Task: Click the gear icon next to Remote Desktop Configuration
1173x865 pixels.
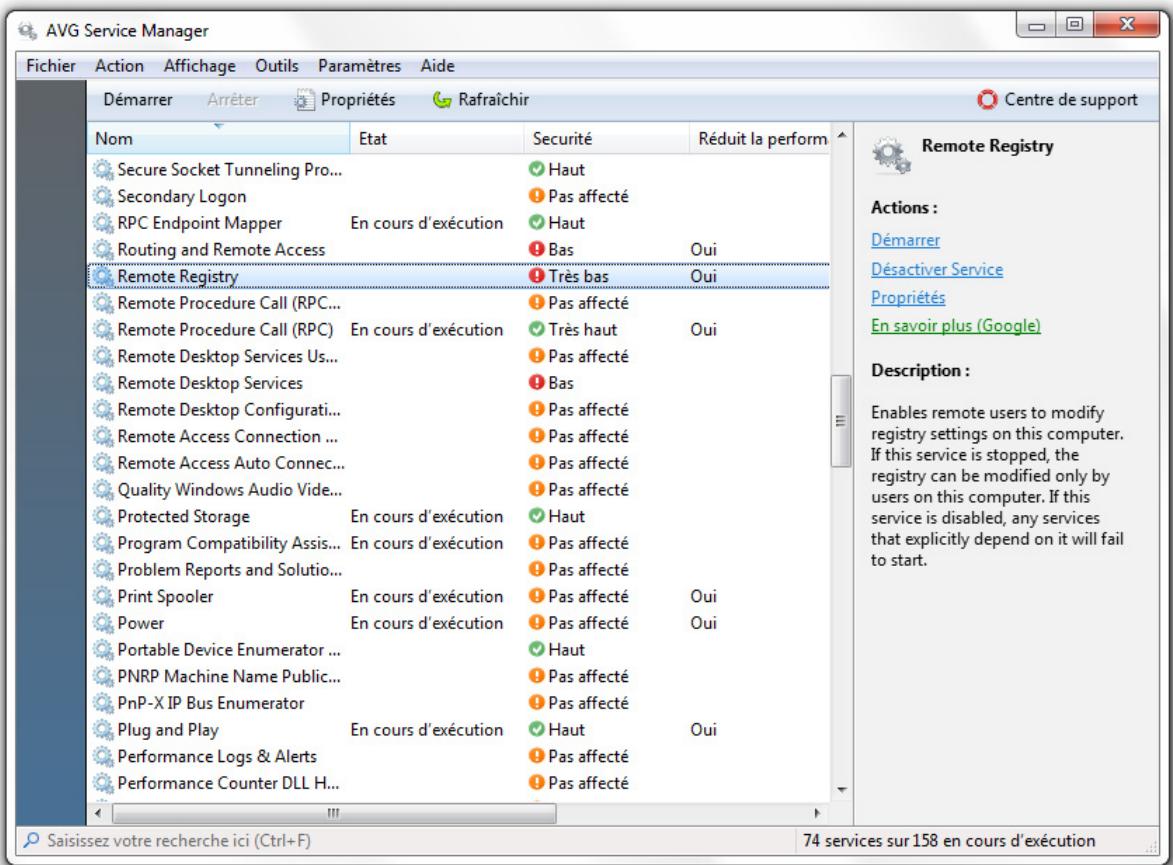Action: pos(102,409)
